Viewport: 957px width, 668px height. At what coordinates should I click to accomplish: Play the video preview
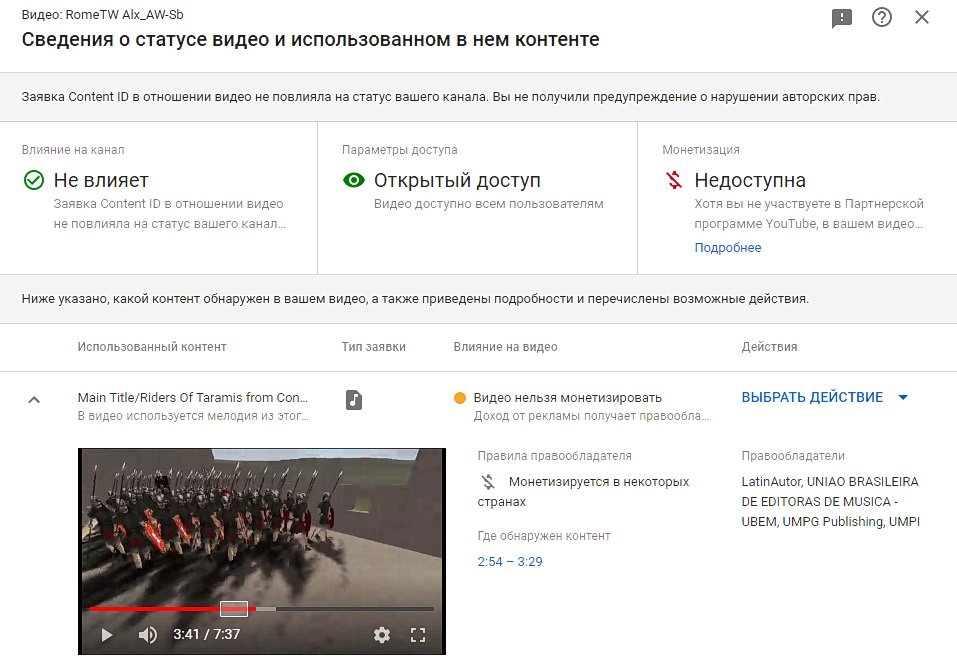click(107, 635)
